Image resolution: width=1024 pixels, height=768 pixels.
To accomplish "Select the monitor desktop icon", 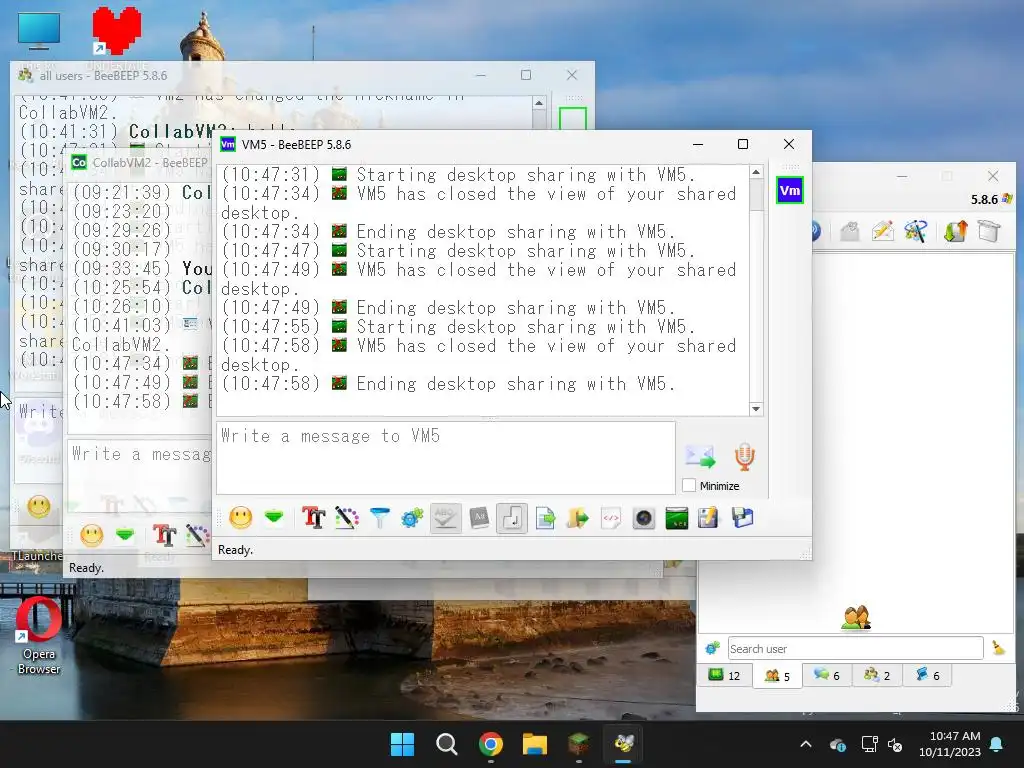I will tap(39, 30).
